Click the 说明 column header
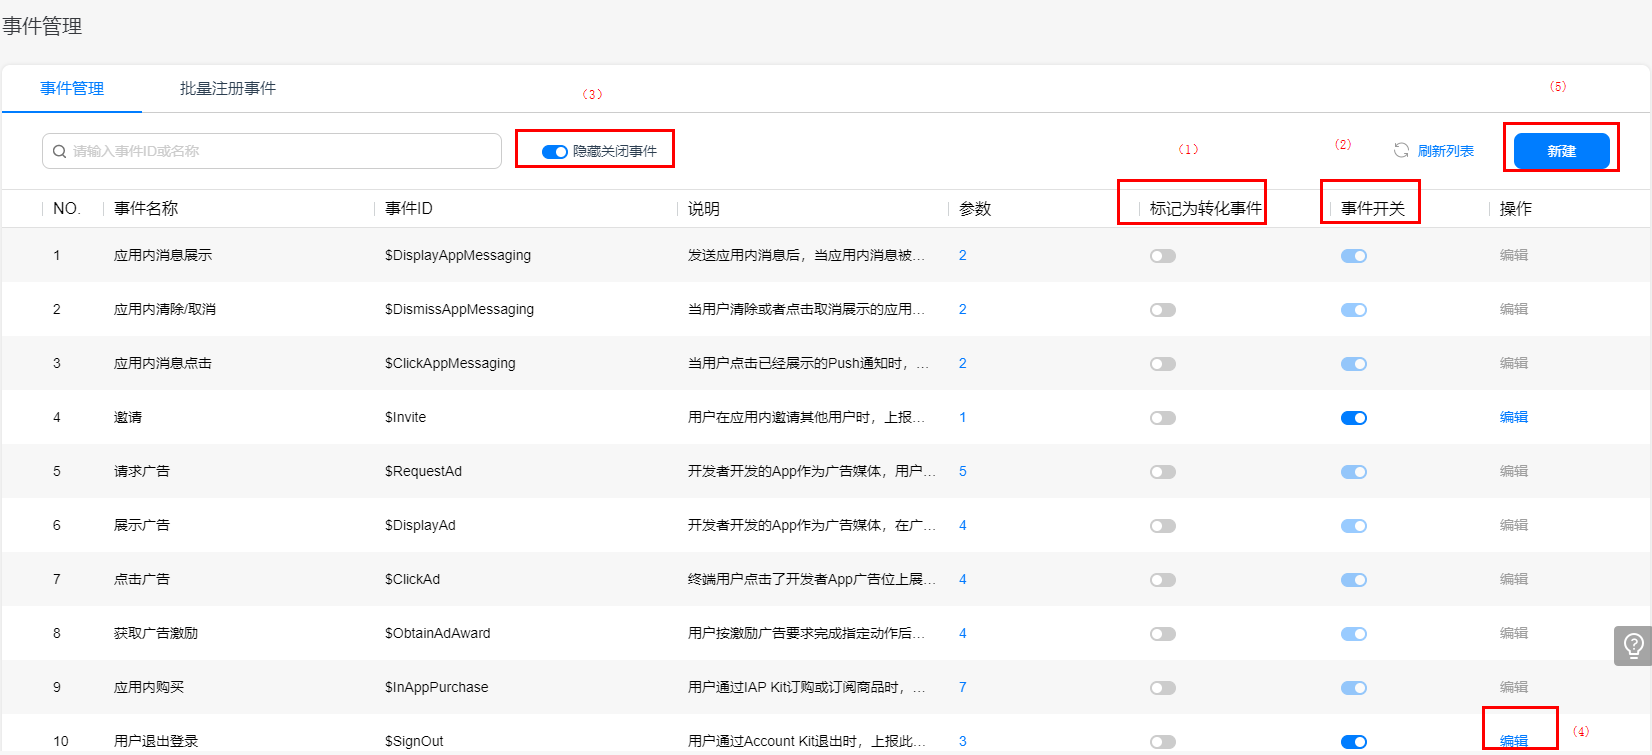Screen dimensions: 1652x755 click(x=704, y=208)
